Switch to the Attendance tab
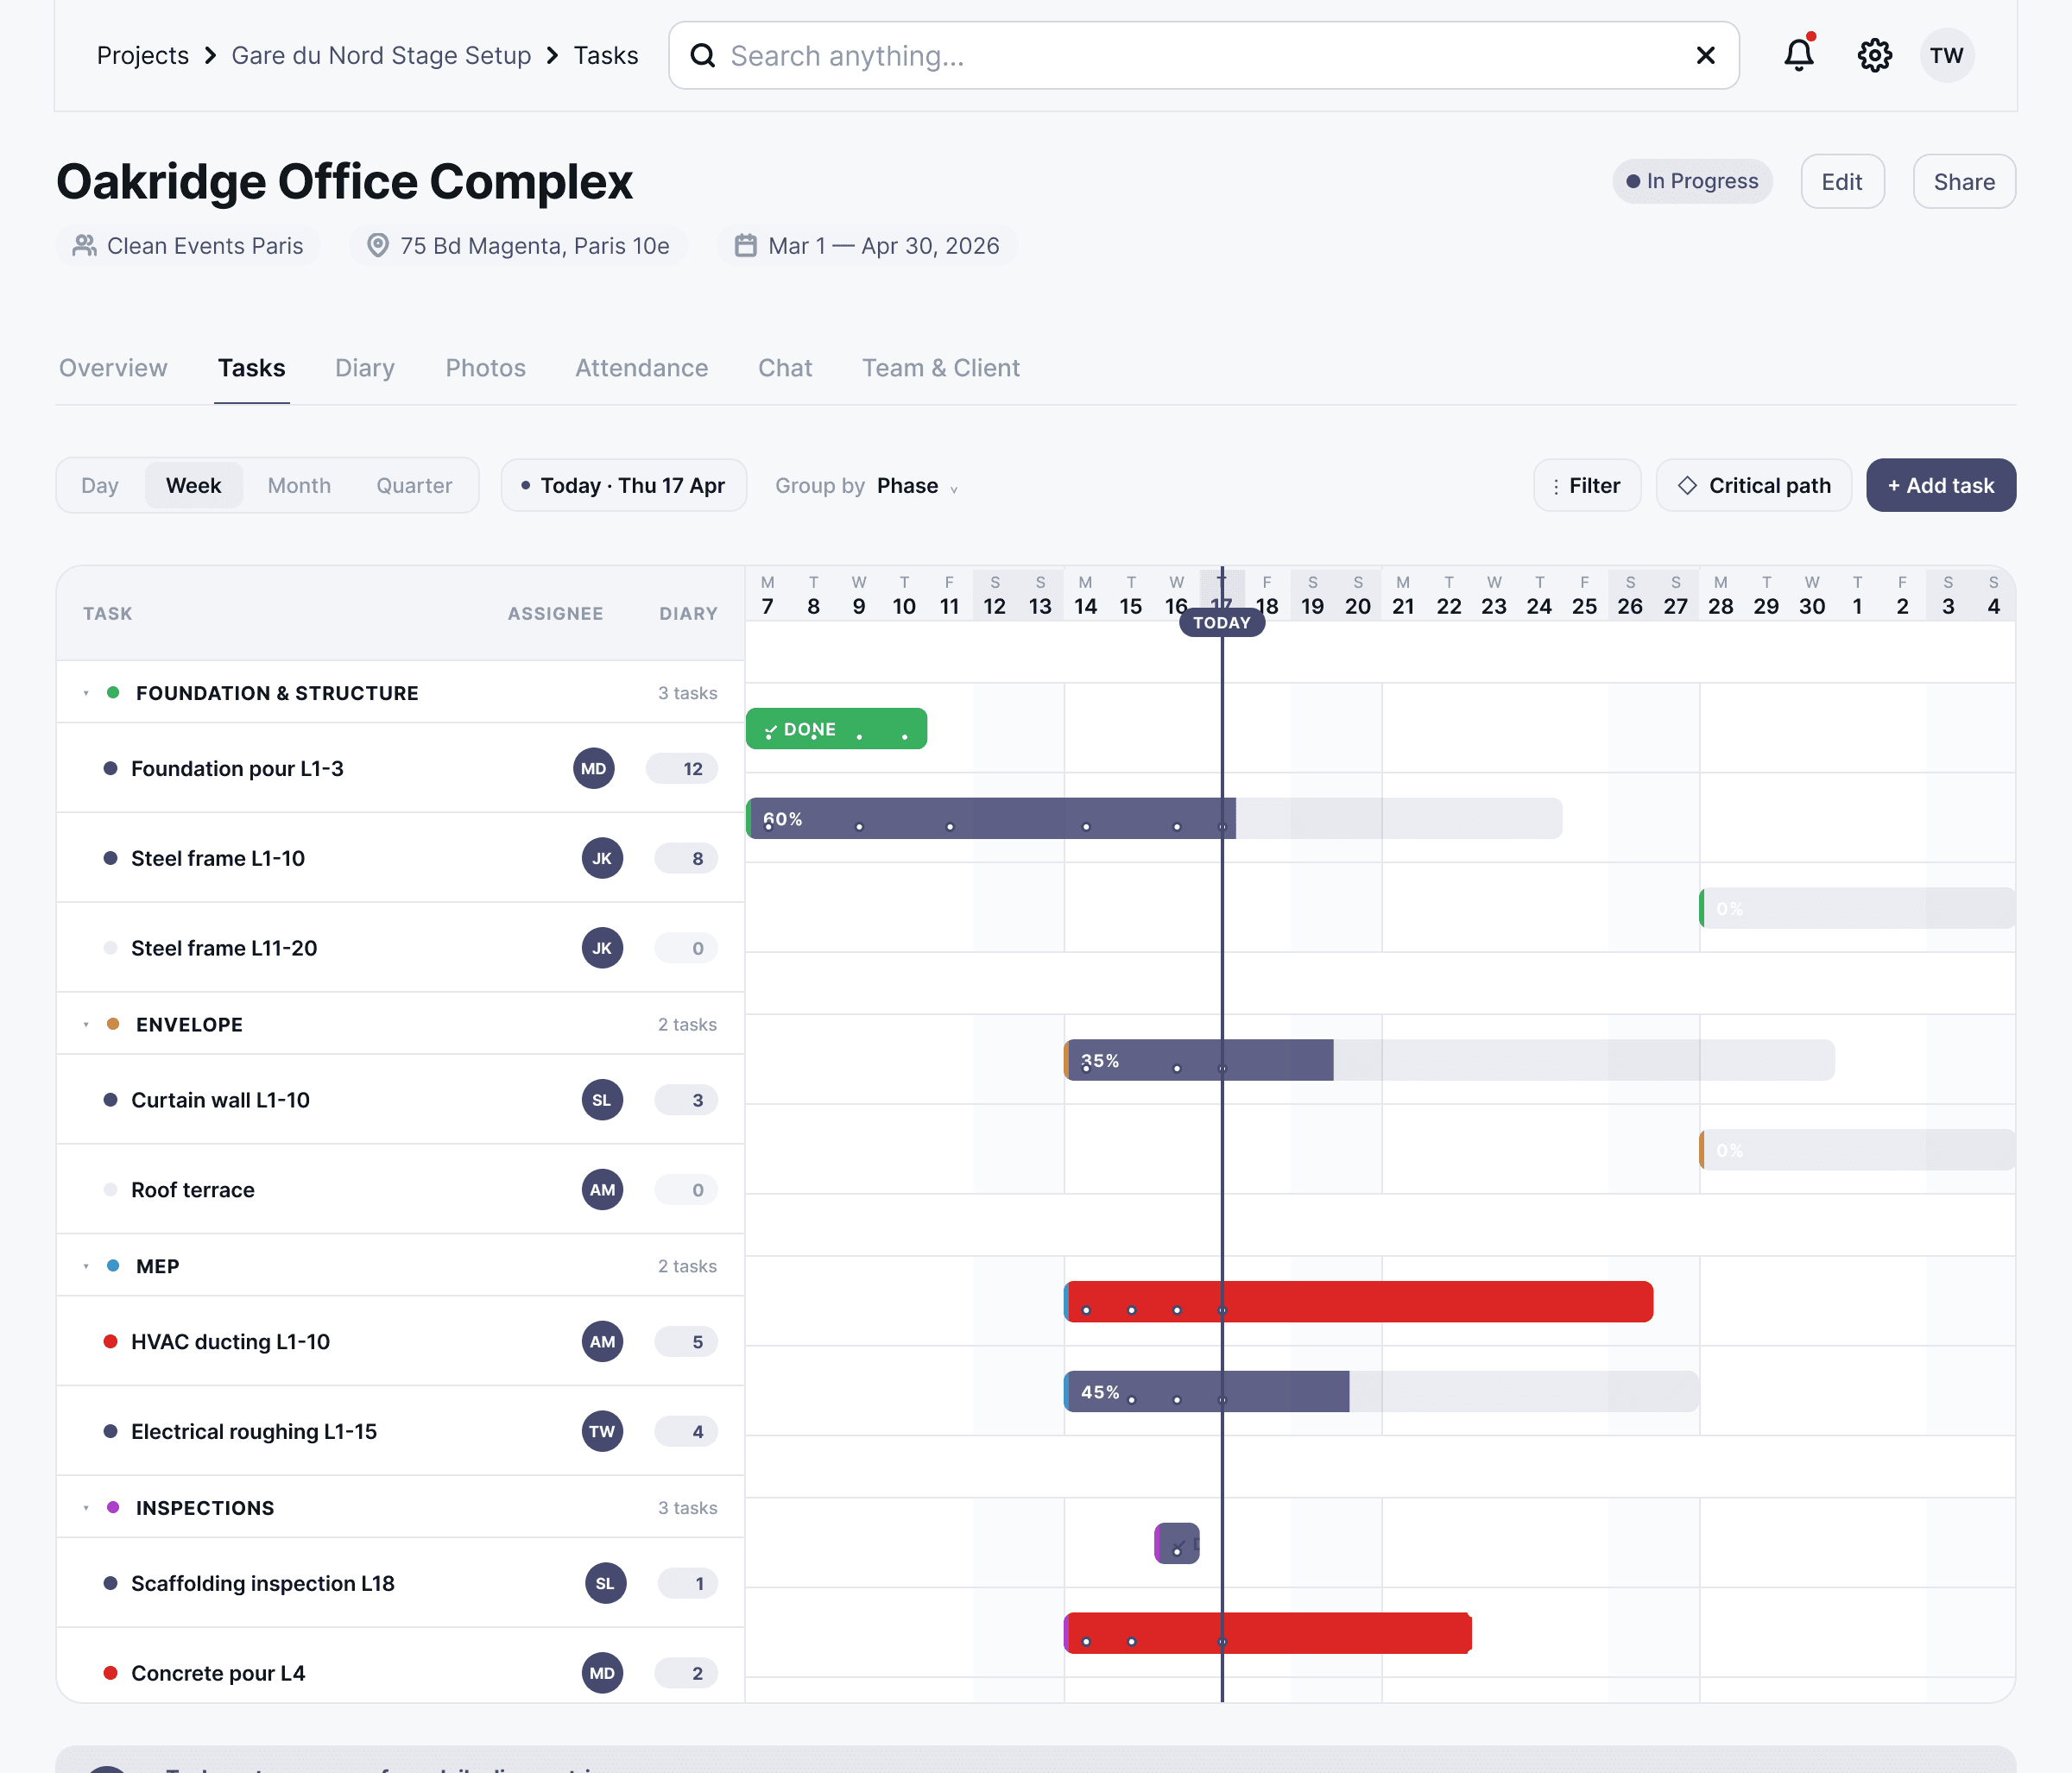The height and width of the screenshot is (1773, 2072). [x=642, y=368]
